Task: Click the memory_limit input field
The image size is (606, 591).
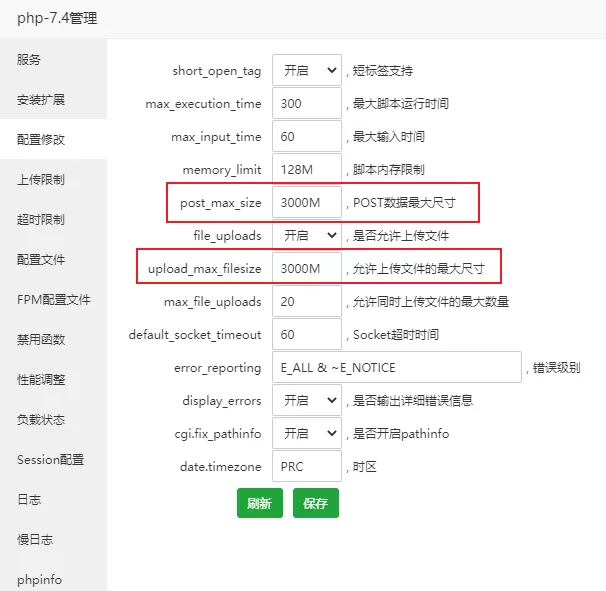Action: tap(307, 169)
